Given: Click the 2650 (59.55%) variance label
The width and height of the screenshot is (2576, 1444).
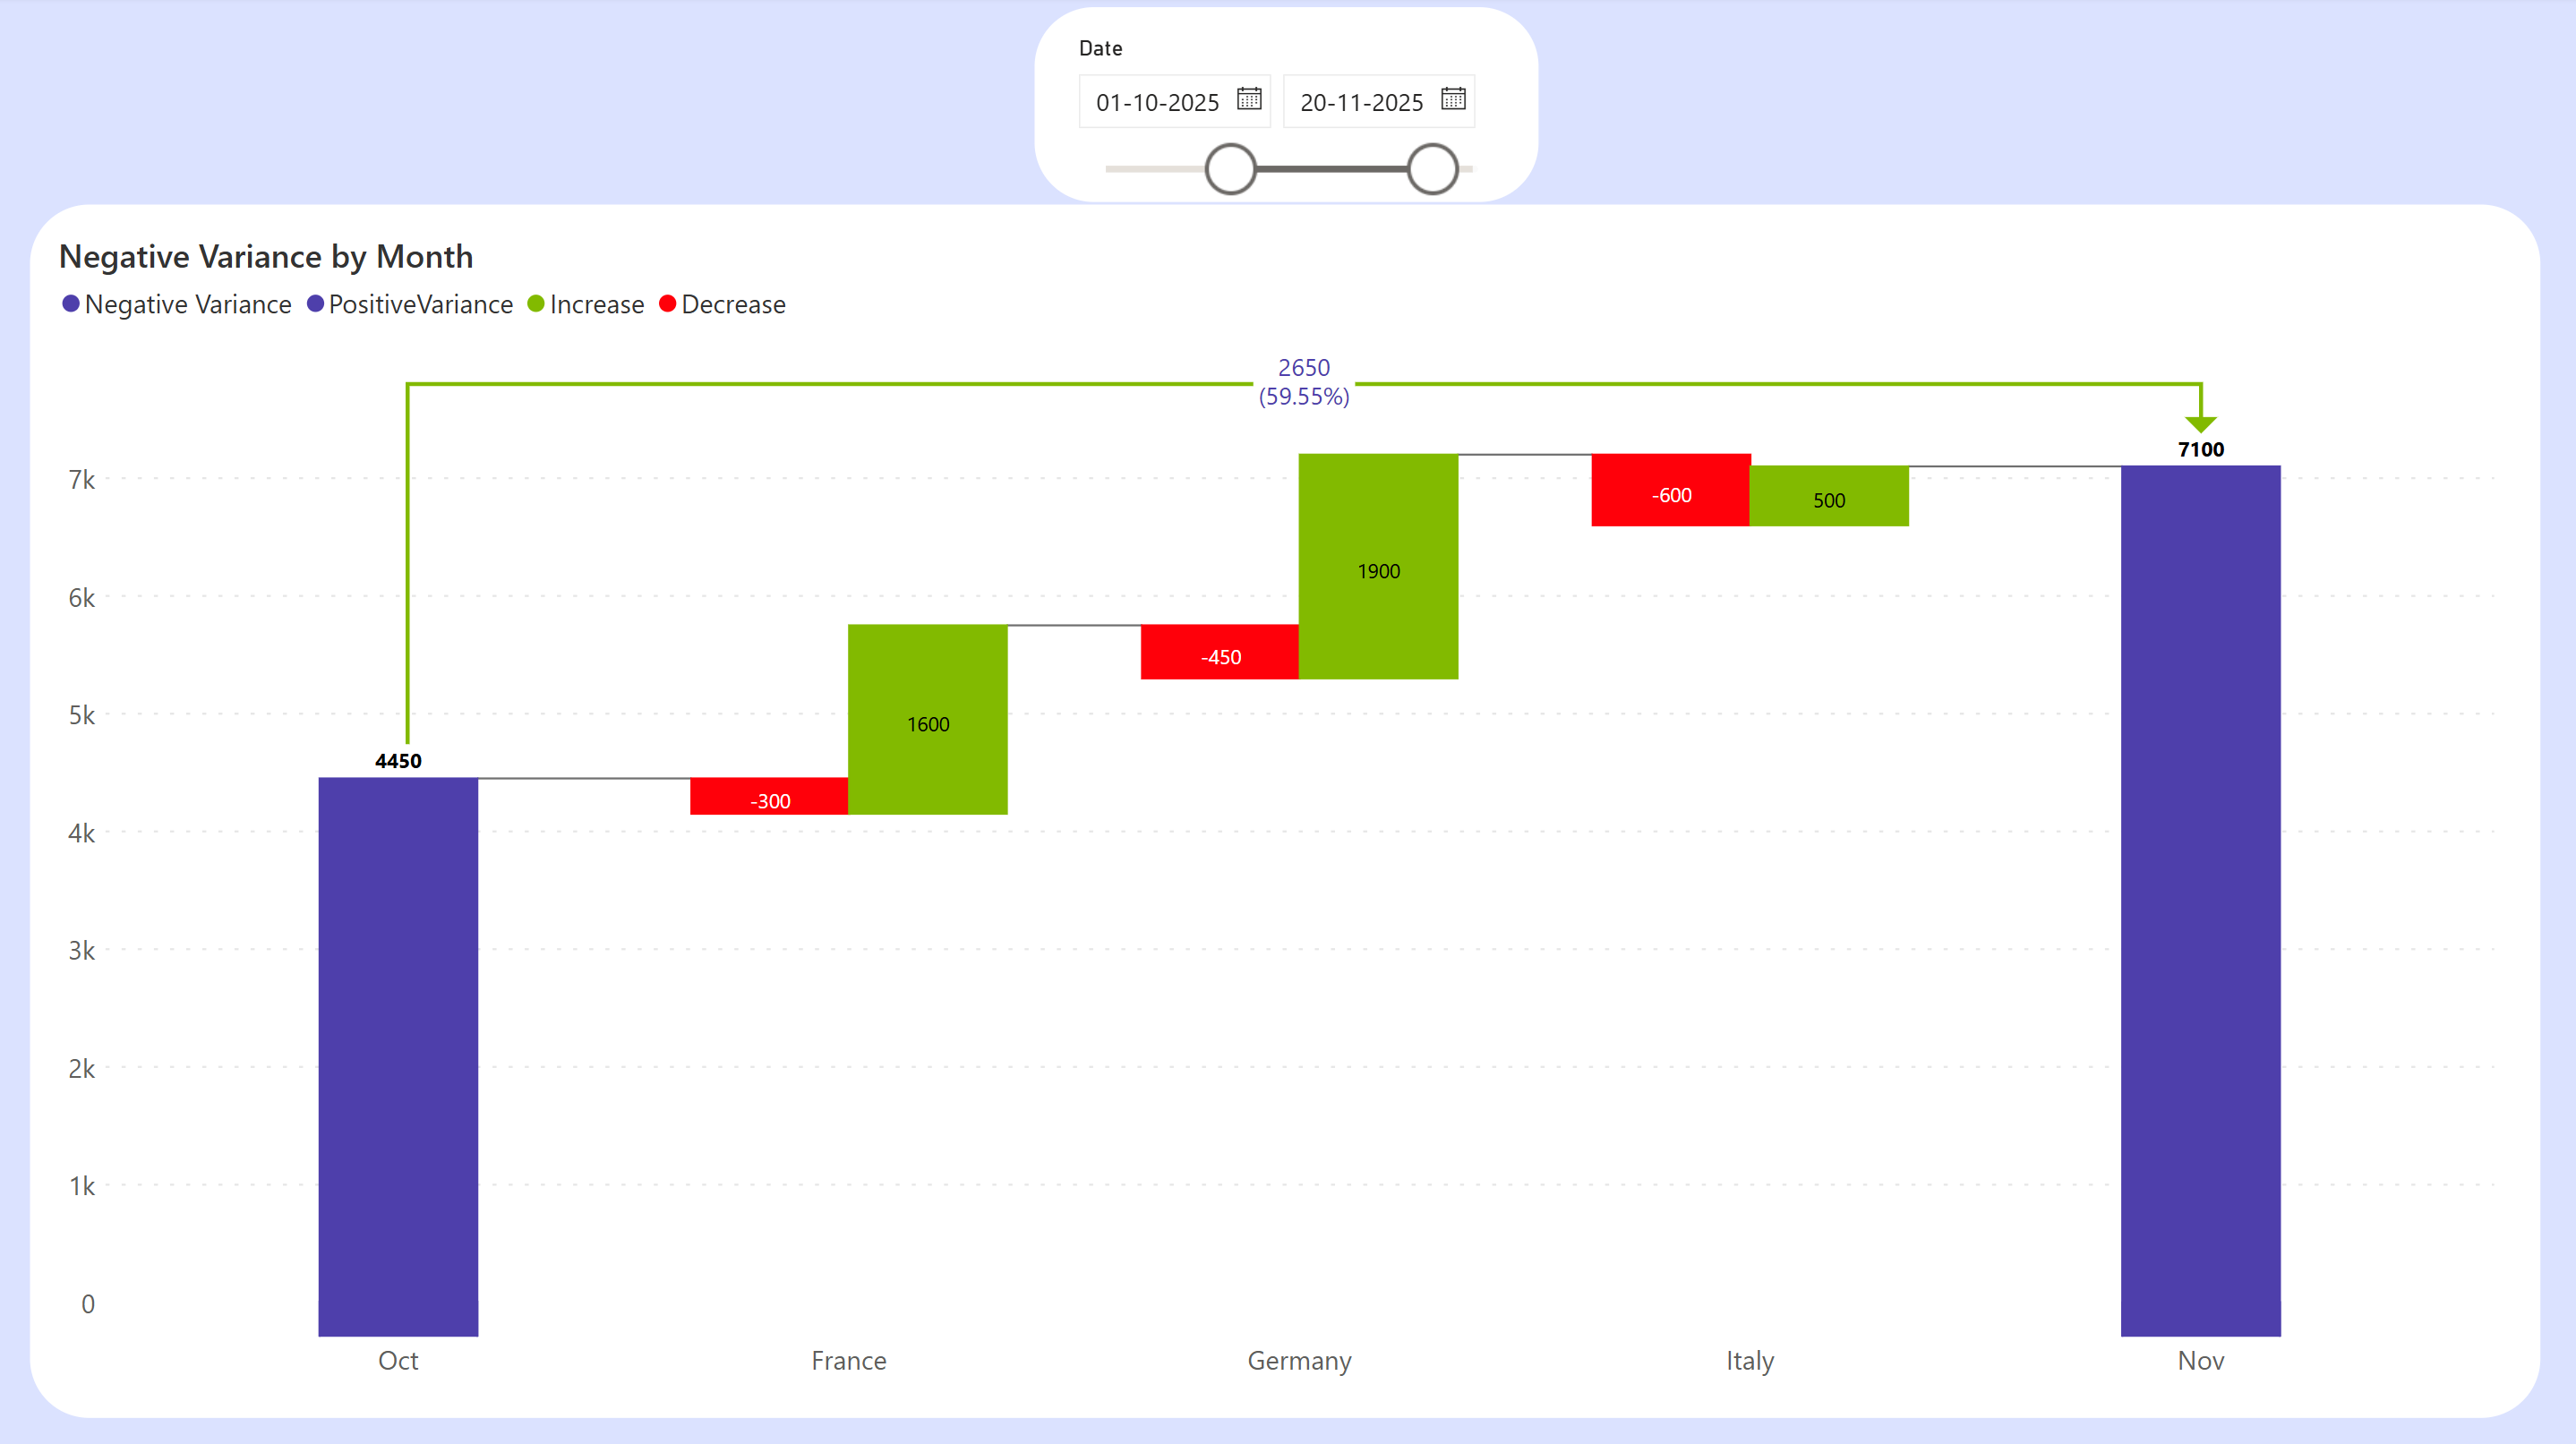Looking at the screenshot, I should (1304, 382).
